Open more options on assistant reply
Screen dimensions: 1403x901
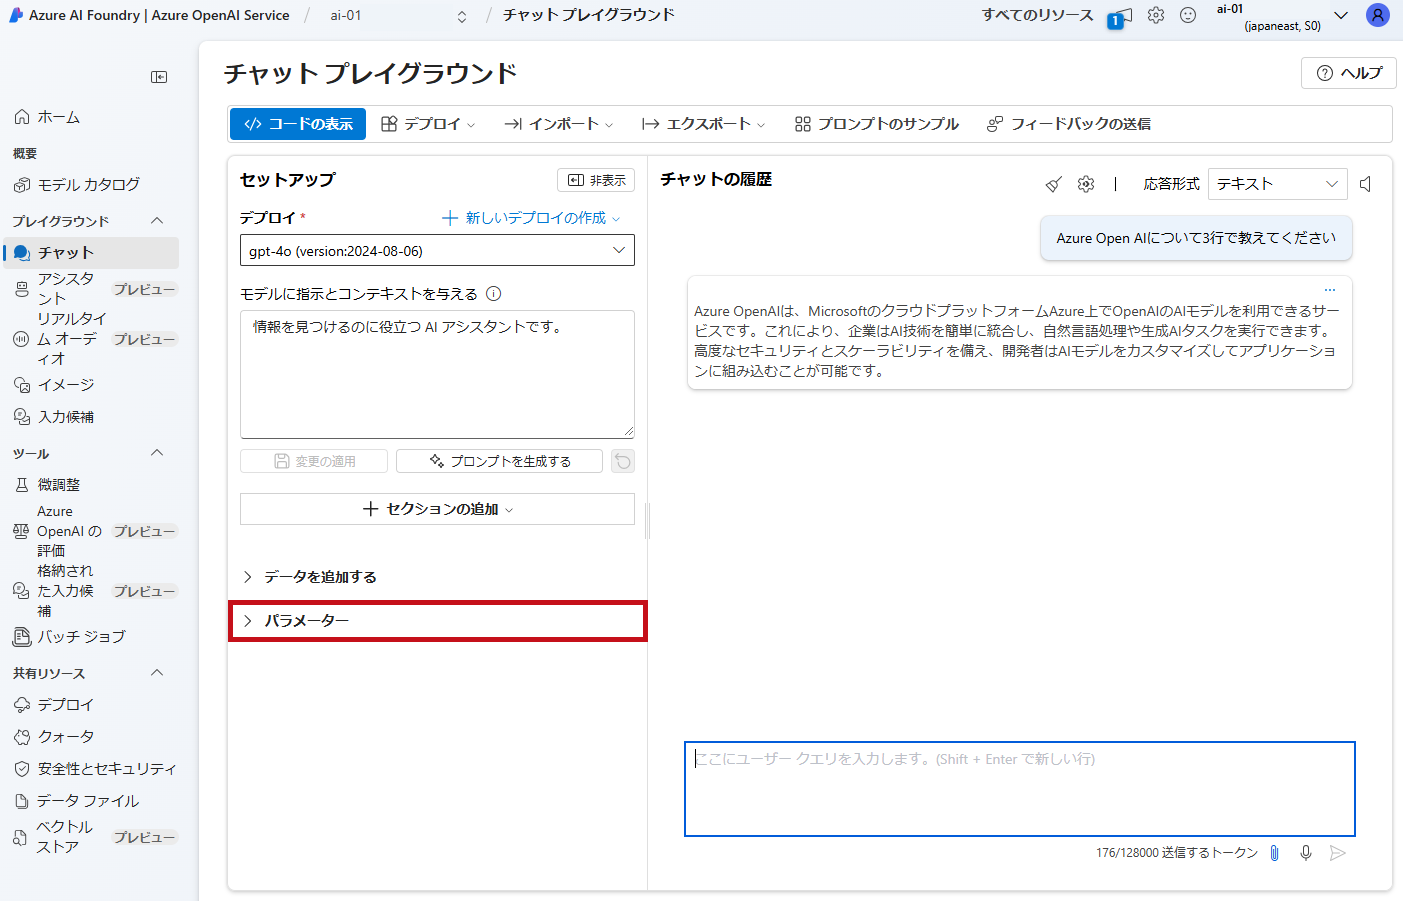tap(1330, 290)
